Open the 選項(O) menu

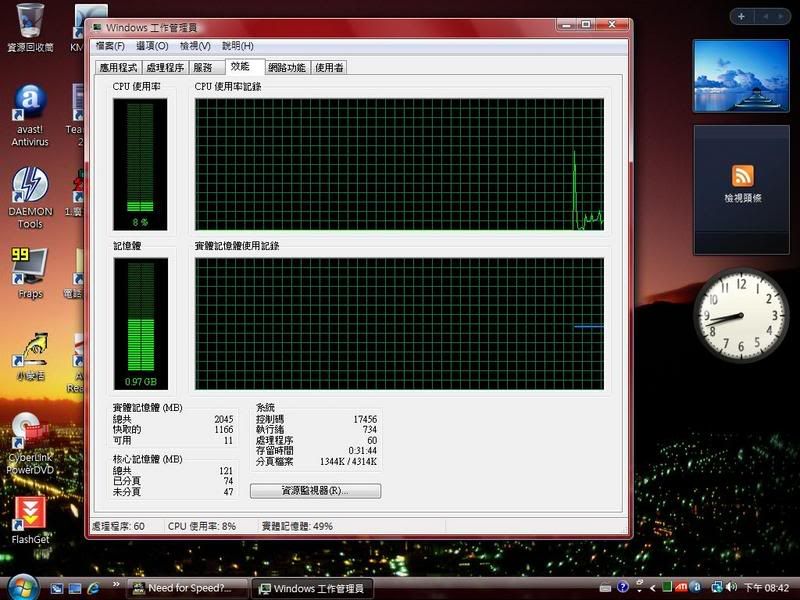click(152, 46)
